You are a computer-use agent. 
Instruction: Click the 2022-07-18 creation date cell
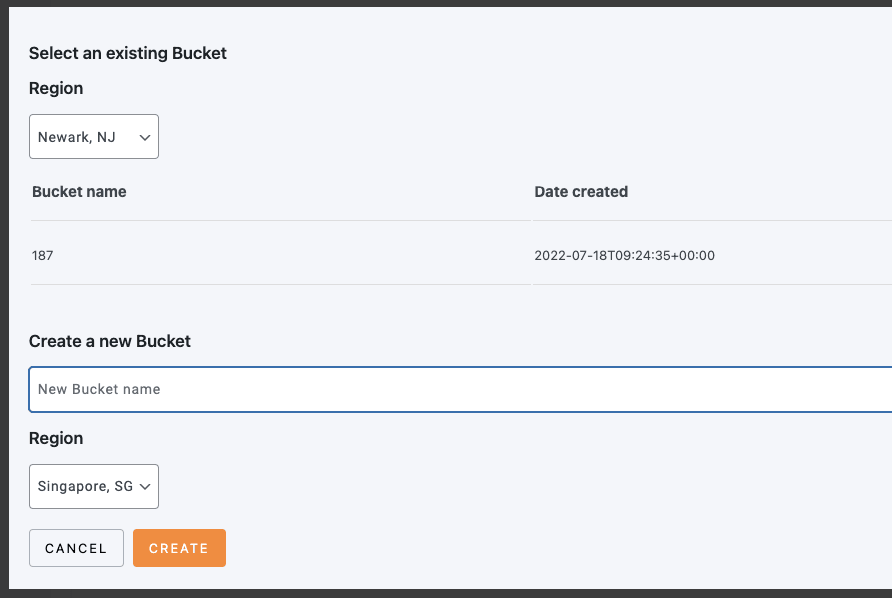(624, 256)
